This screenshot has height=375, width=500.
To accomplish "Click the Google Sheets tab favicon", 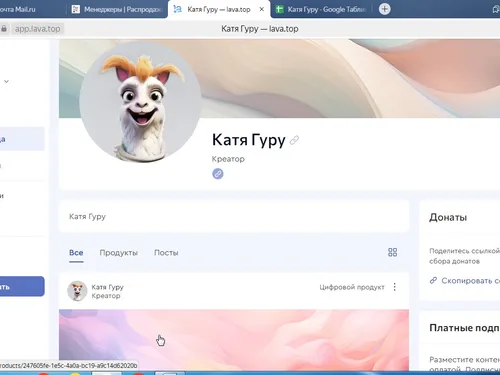I will (279, 9).
